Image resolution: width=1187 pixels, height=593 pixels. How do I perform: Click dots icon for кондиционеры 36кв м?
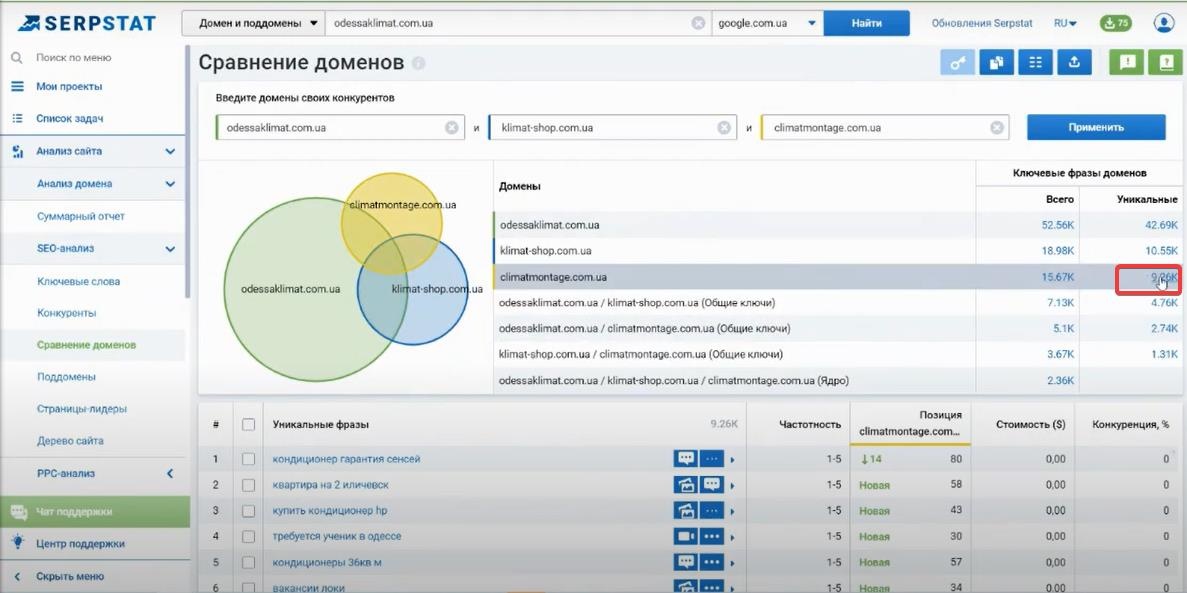click(x=712, y=562)
